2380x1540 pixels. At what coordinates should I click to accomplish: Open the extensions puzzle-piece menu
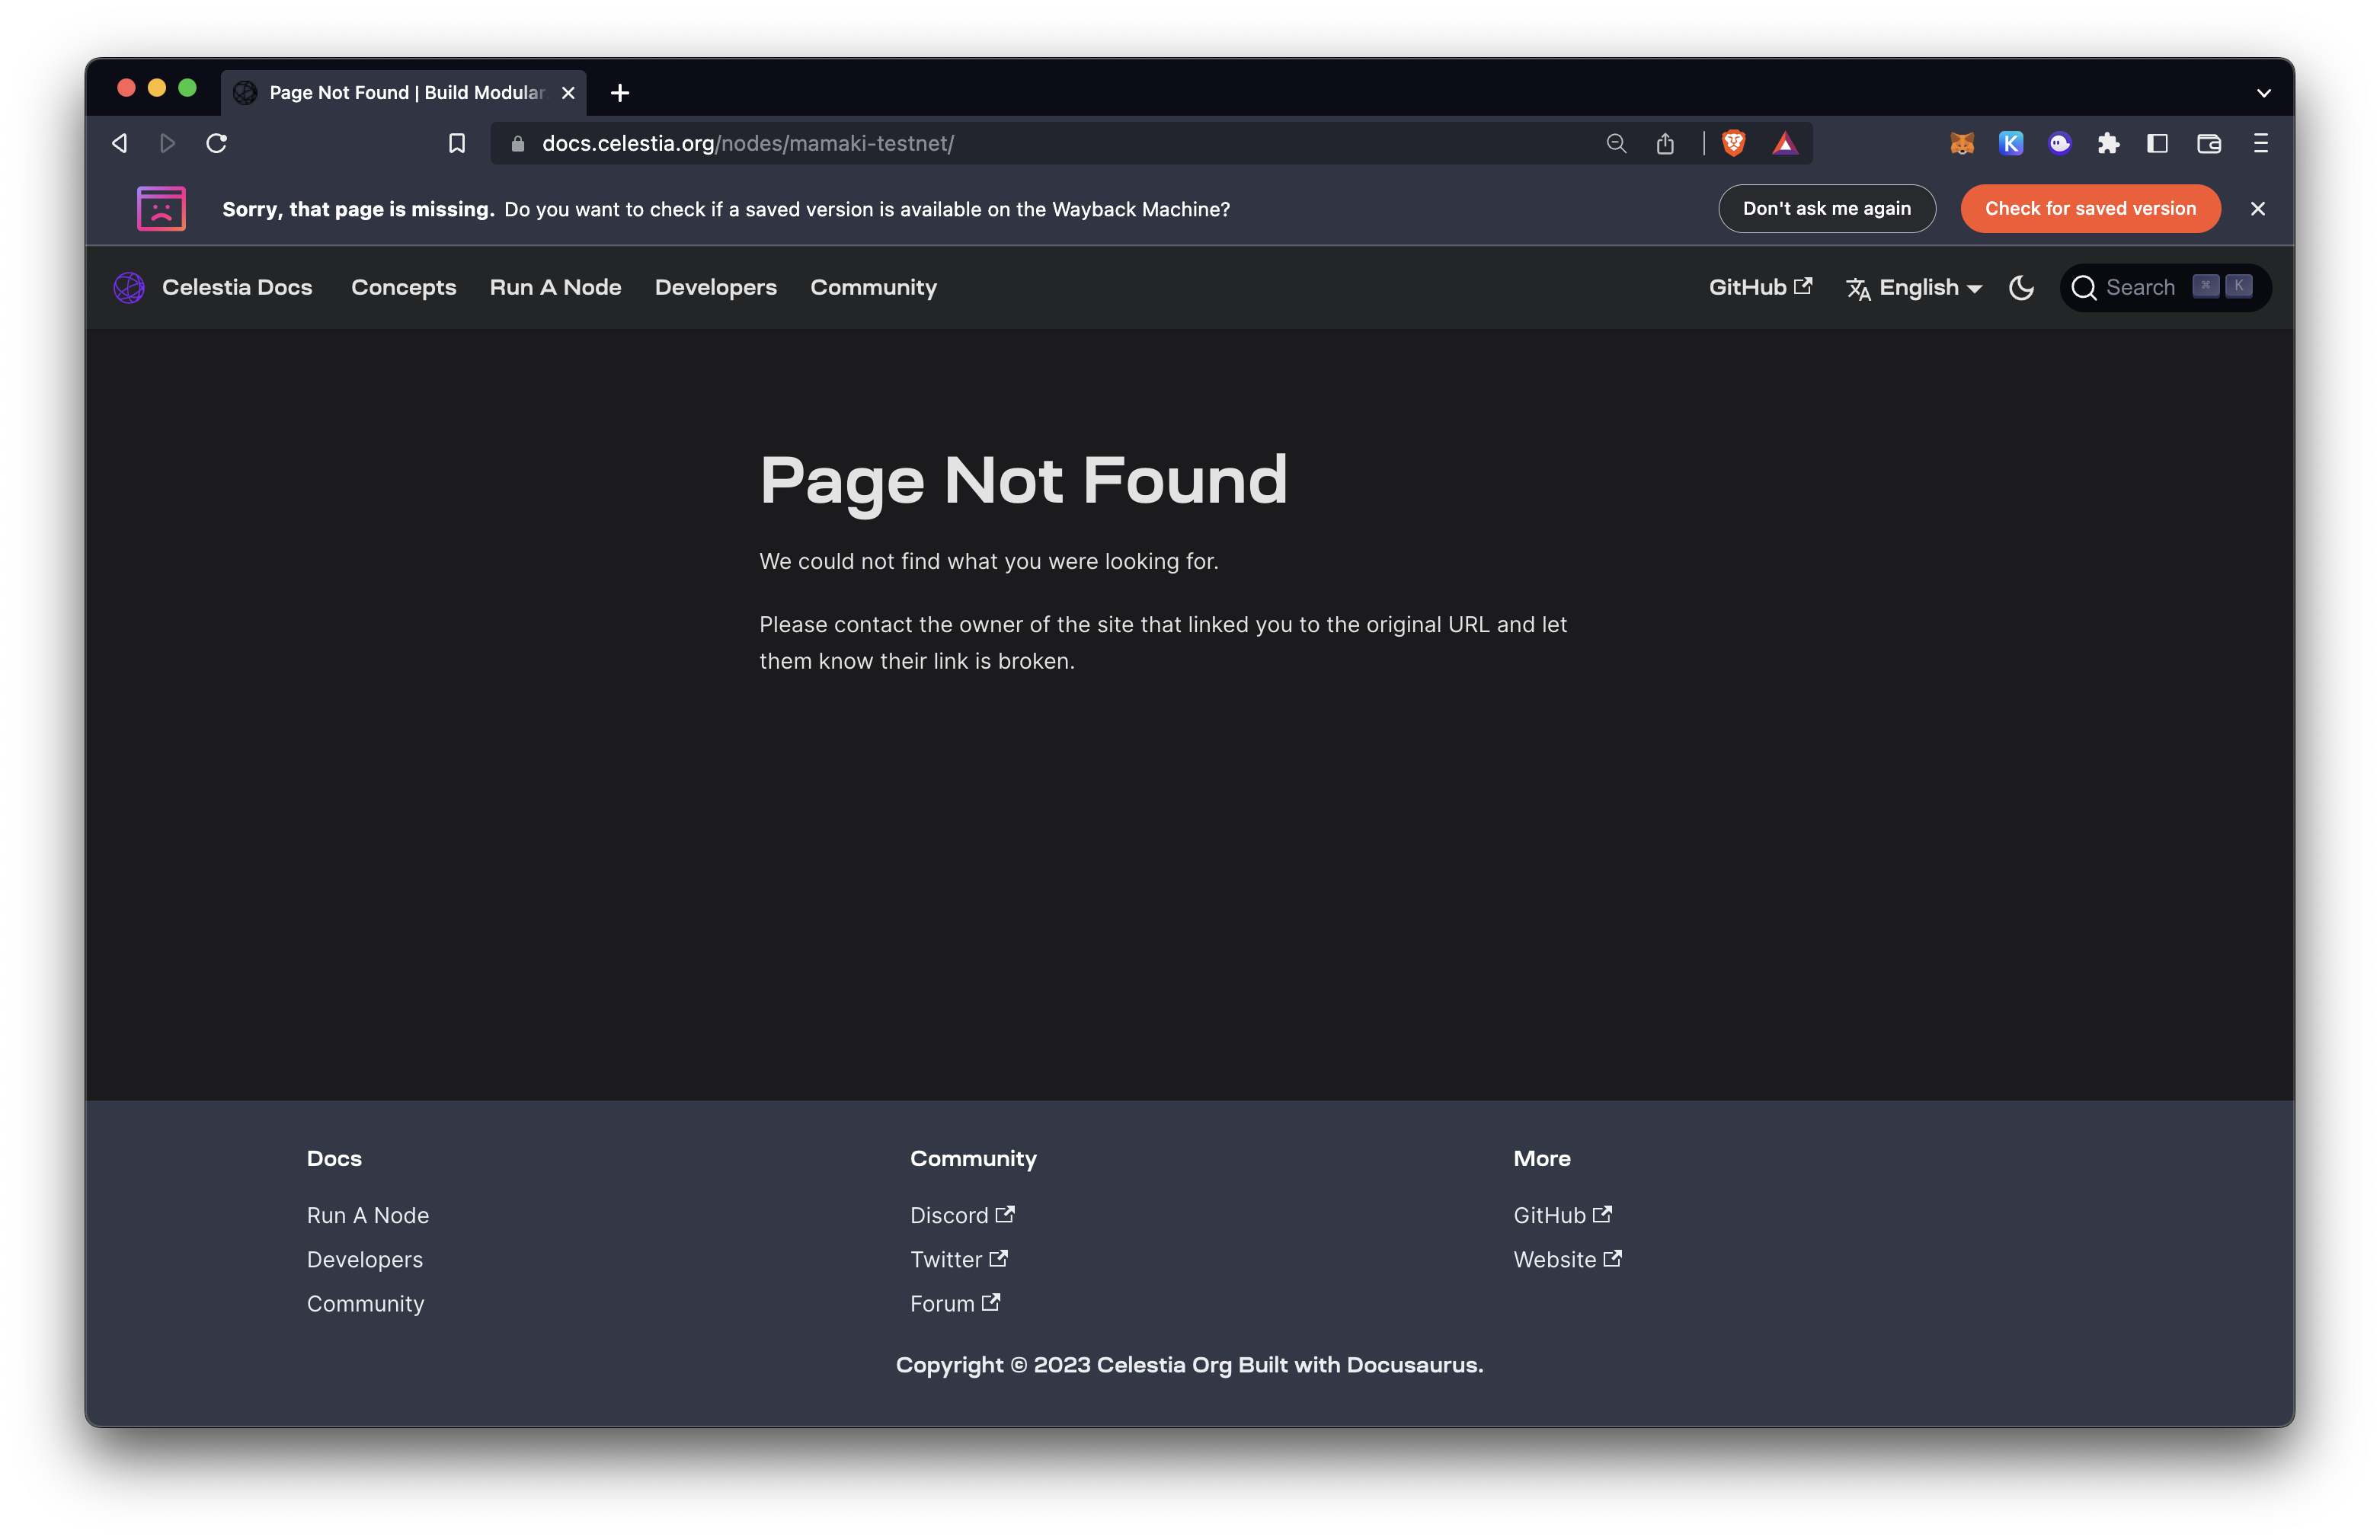click(2108, 143)
